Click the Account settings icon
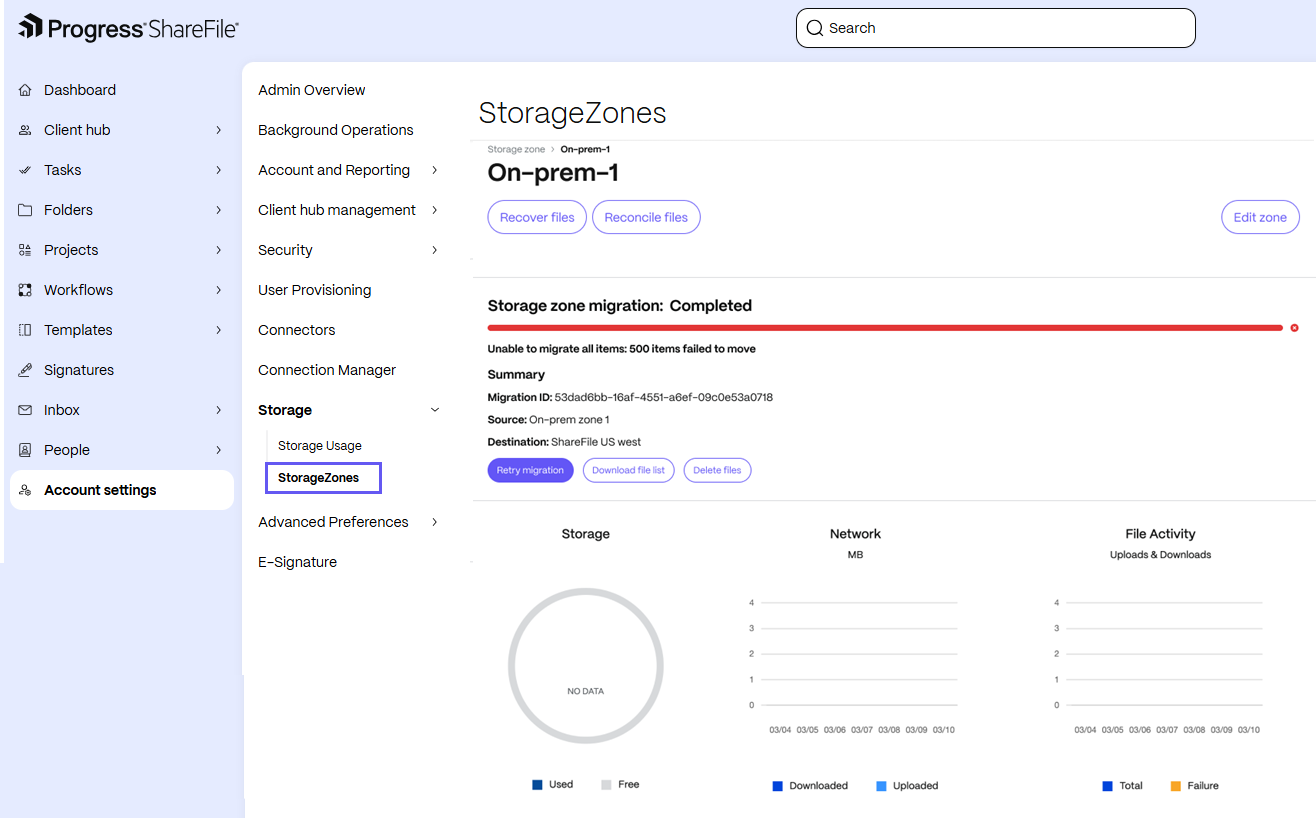This screenshot has width=1316, height=818. point(25,490)
